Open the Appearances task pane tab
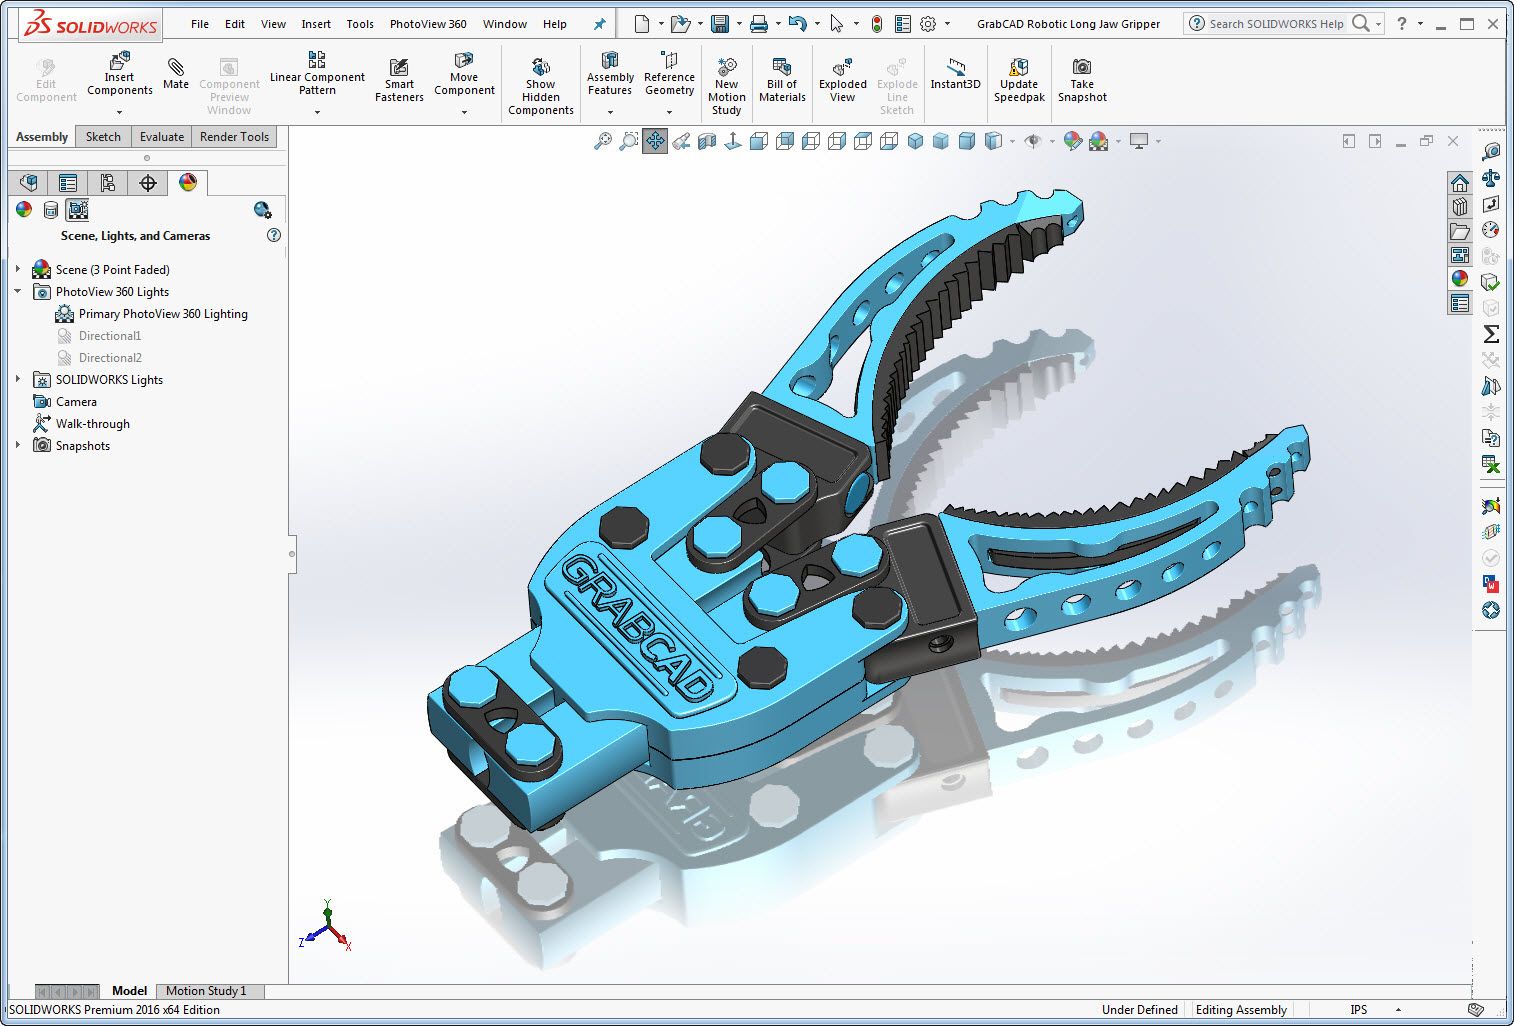This screenshot has height=1026, width=1514. click(1460, 279)
